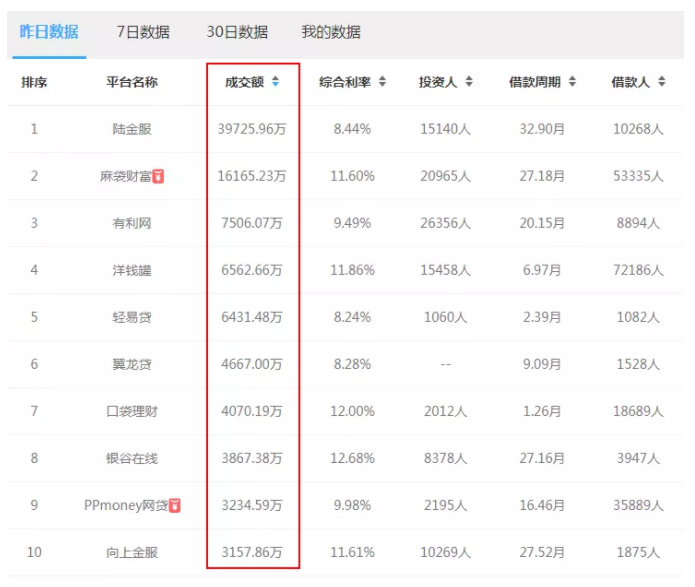Image resolution: width=695 pixels, height=587 pixels.
Task: Click the red badge icon beside PPmoney网贷
Action: coord(174,505)
